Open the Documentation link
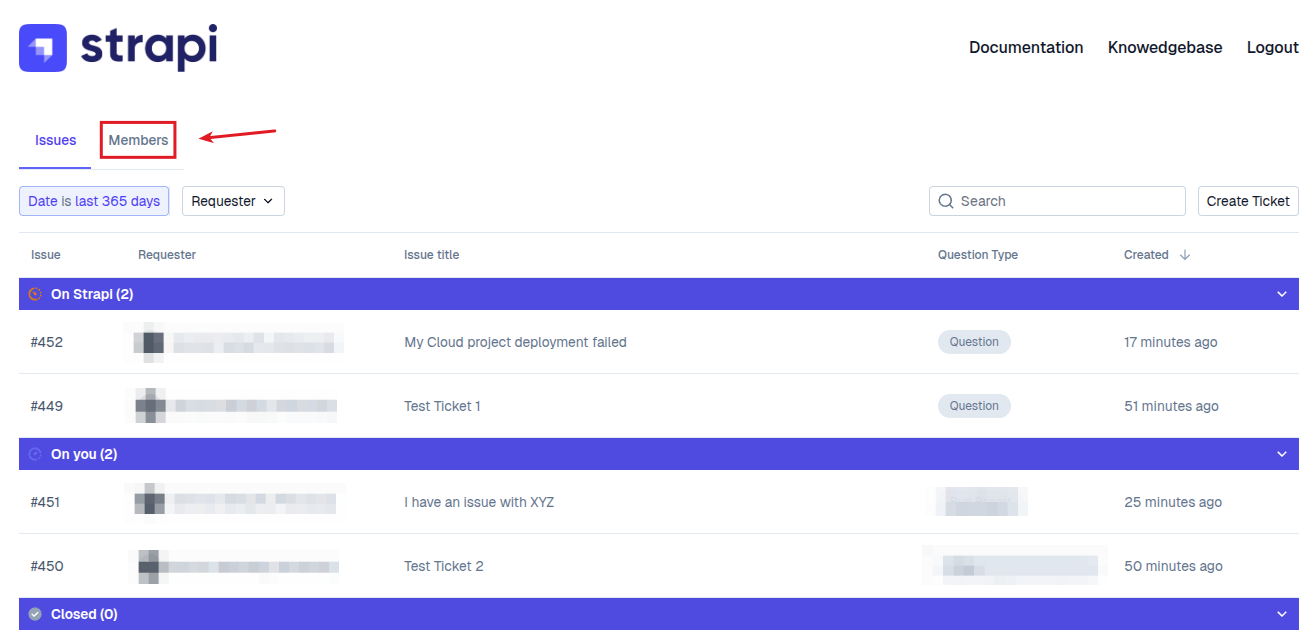This screenshot has height=642, width=1316. click(1026, 47)
